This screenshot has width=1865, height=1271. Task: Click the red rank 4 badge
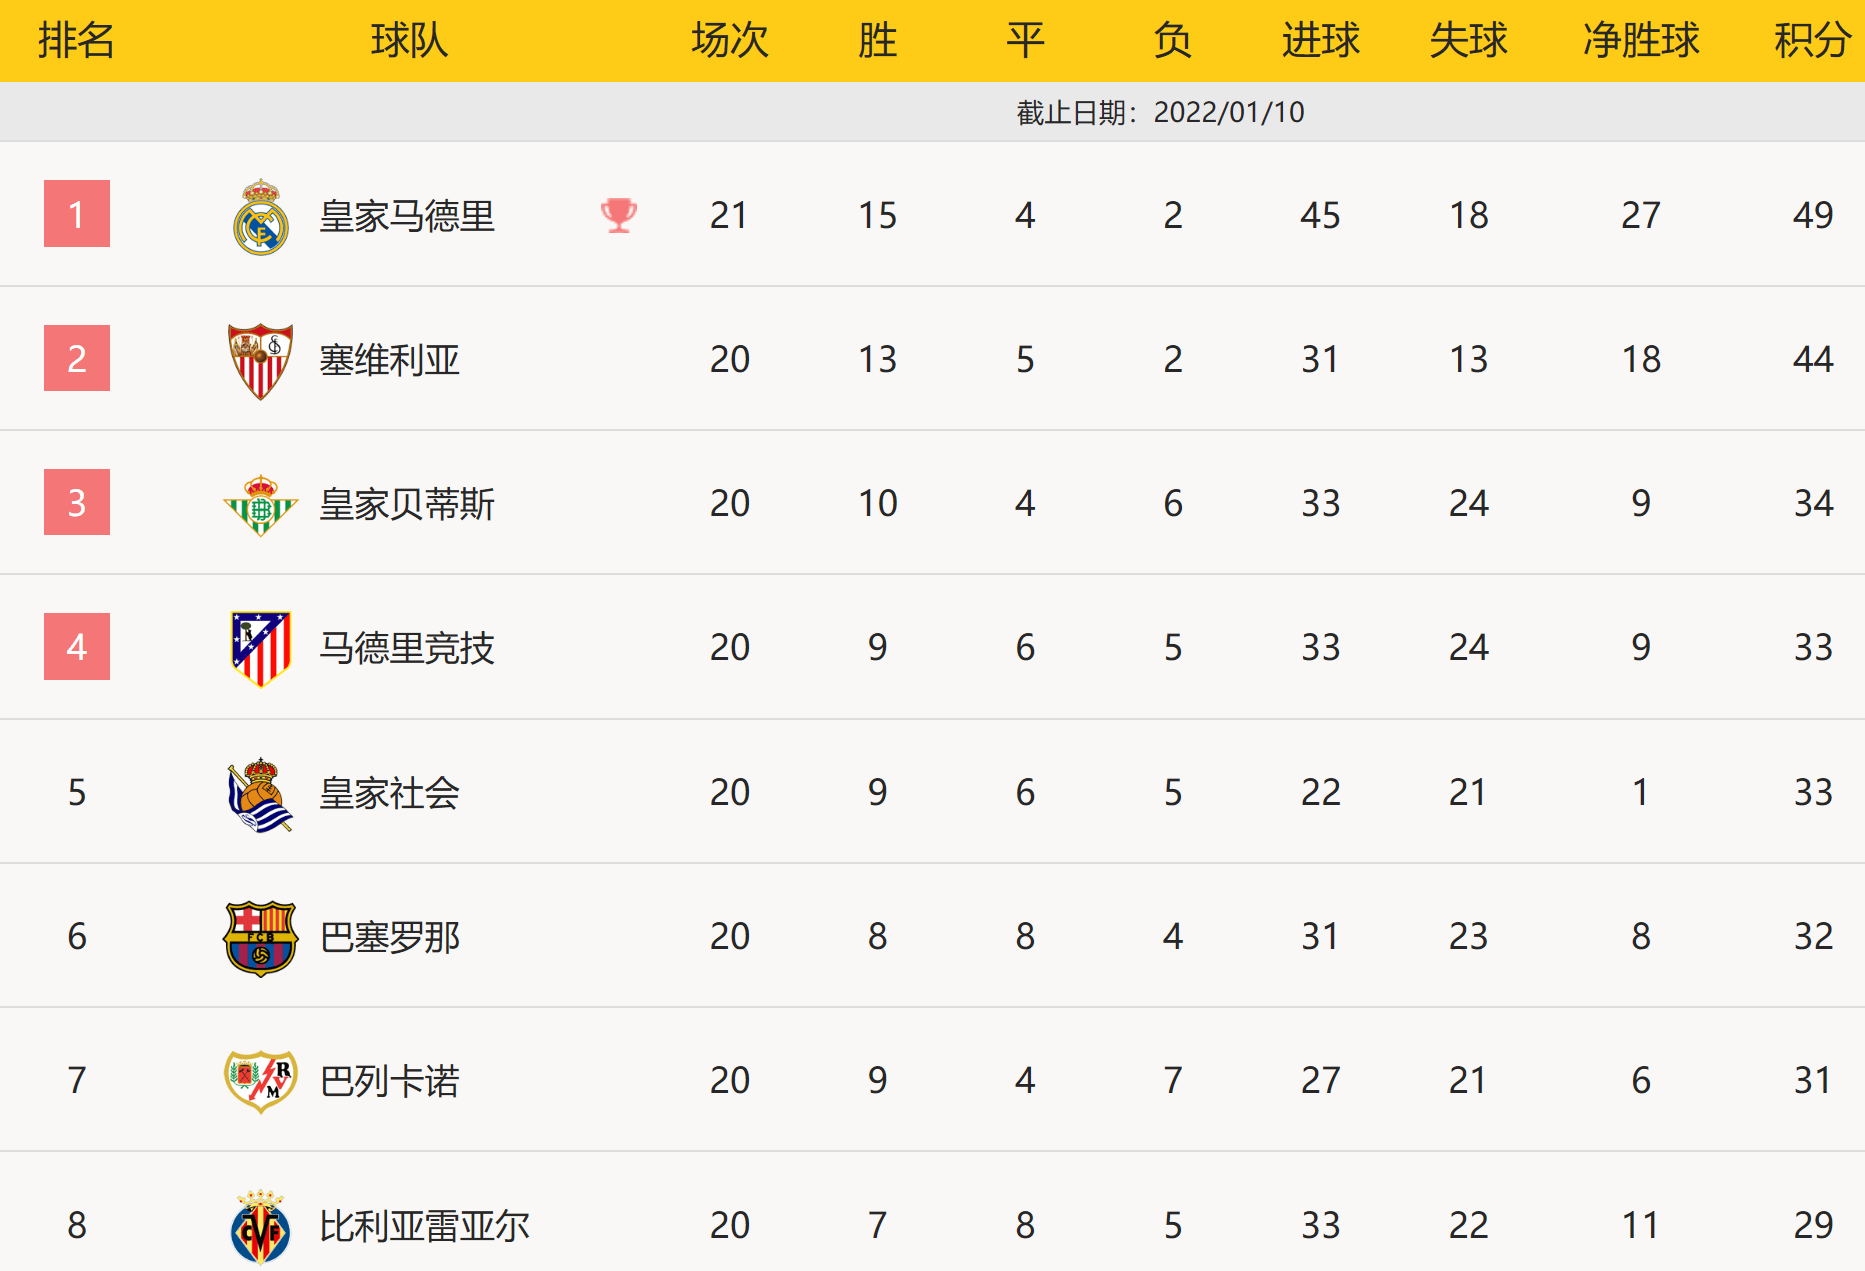click(77, 647)
